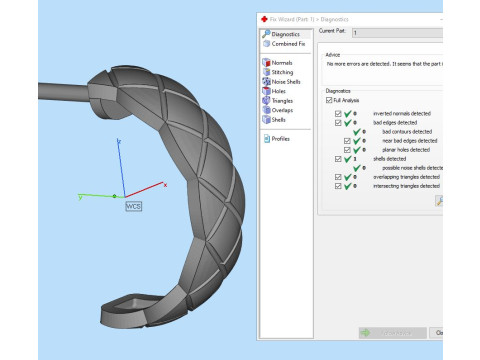Toggle inverted normals detected checkbox
480x360 pixels.
pos(338,114)
